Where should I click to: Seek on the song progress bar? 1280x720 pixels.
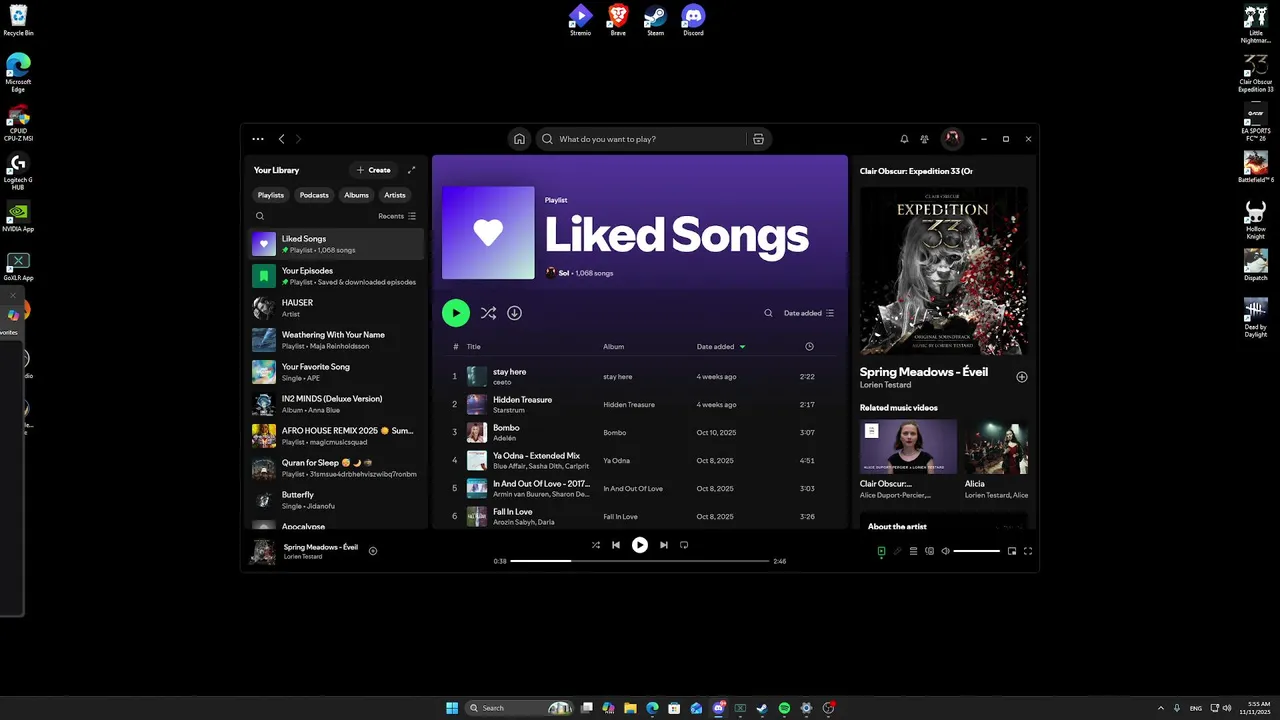click(640, 561)
